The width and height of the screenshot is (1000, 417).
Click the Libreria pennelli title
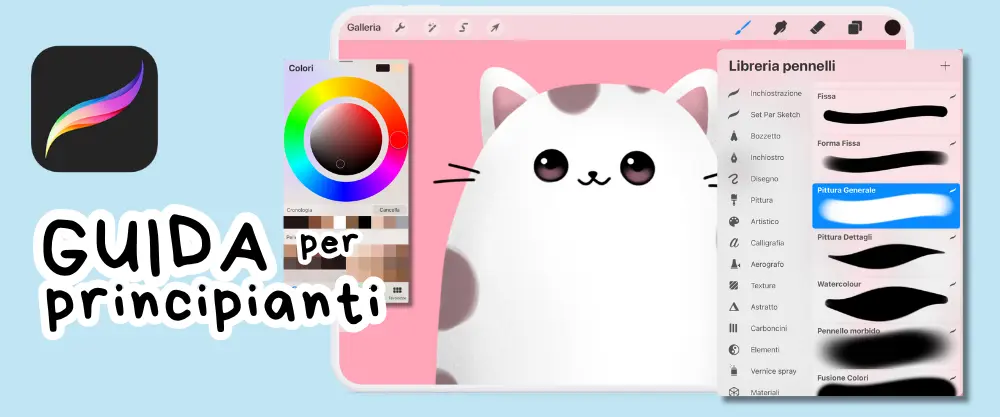tap(782, 66)
